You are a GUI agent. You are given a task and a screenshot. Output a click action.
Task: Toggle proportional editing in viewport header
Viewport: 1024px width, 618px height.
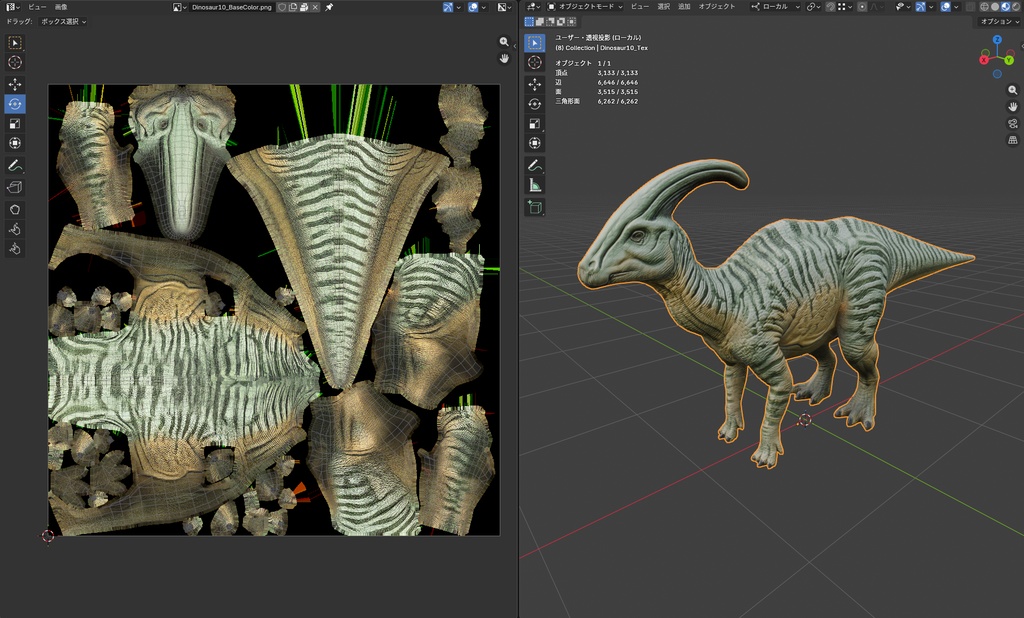[x=863, y=7]
